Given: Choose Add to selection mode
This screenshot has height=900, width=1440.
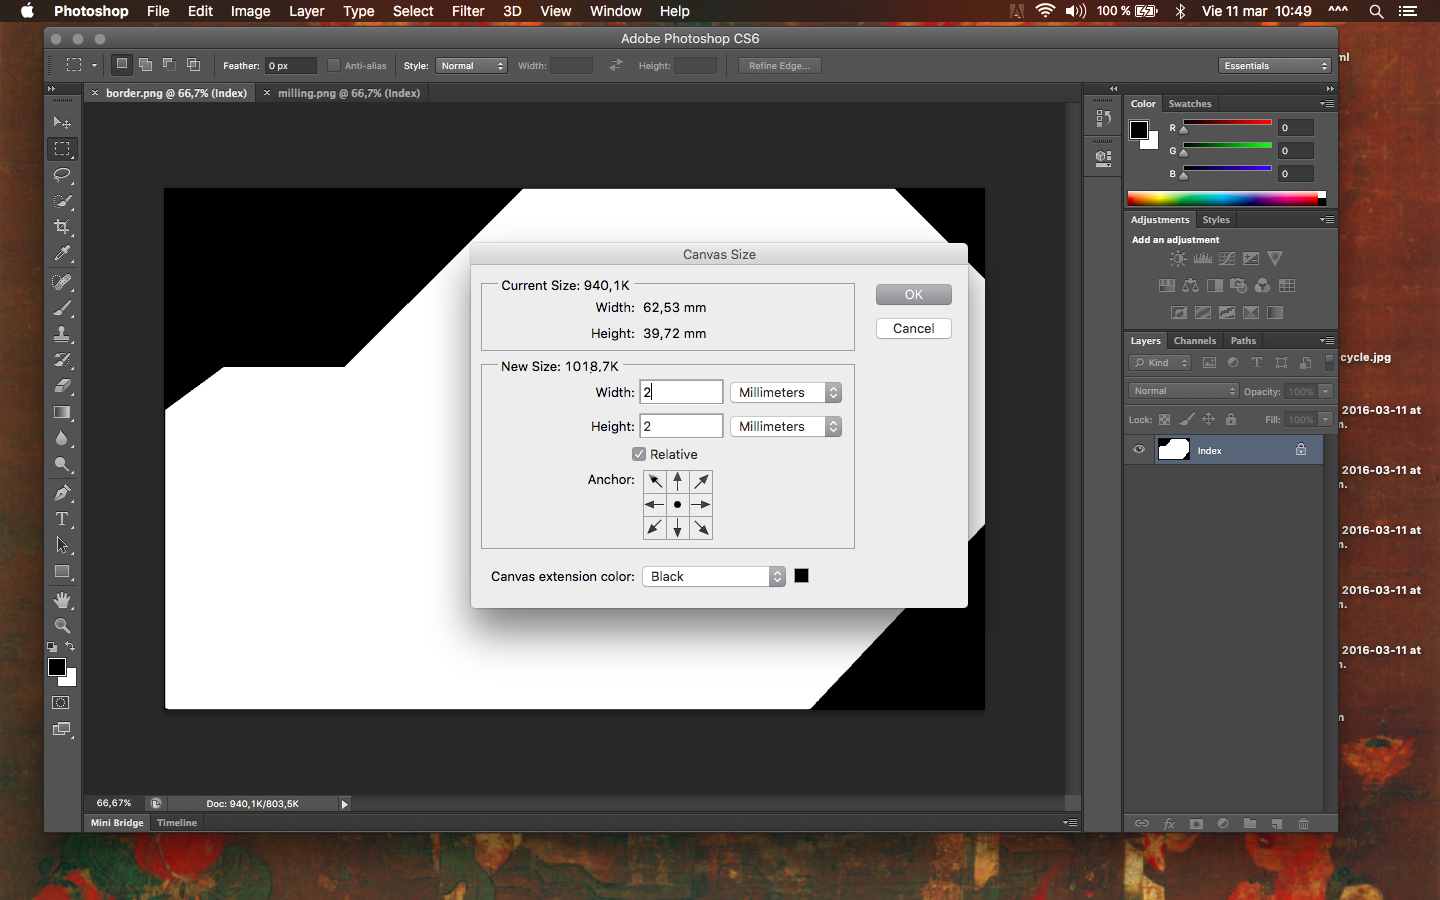Looking at the screenshot, I should pos(146,65).
